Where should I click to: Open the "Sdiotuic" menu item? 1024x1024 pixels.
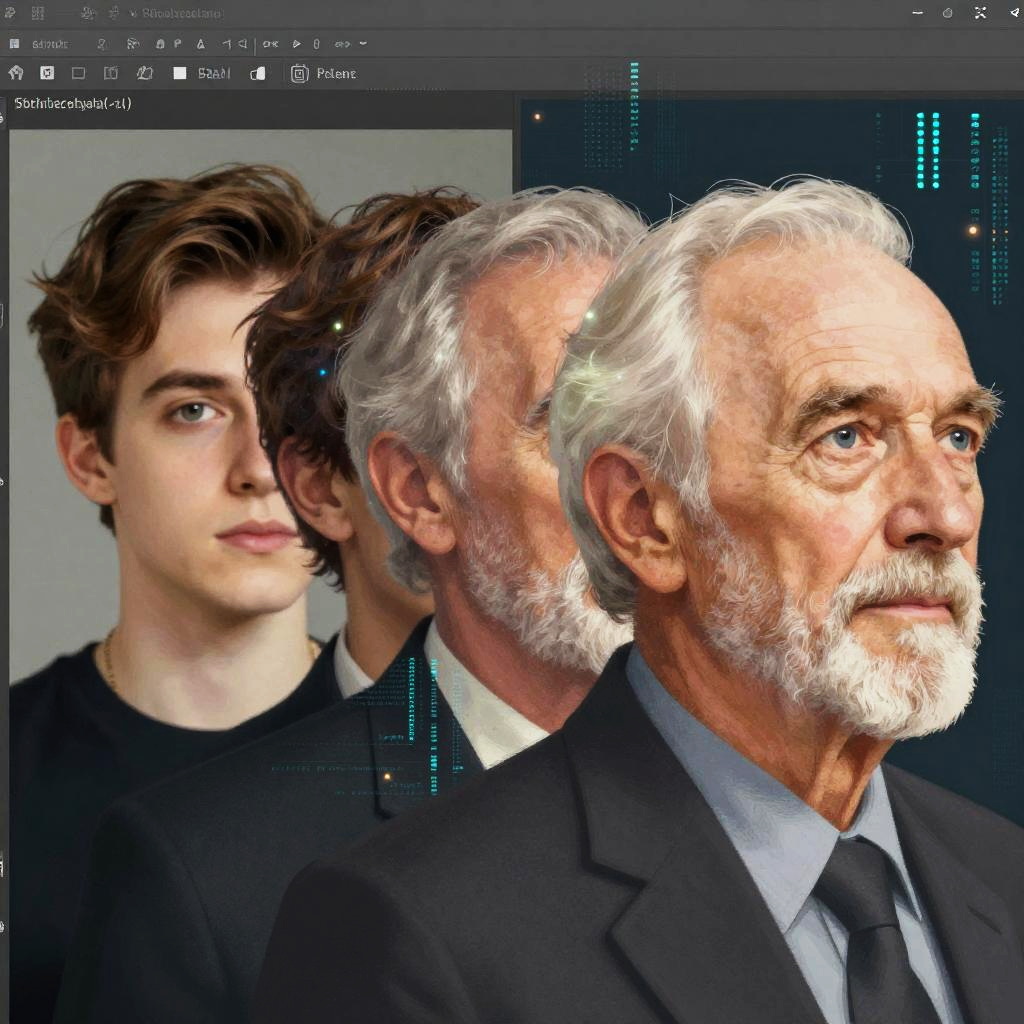(50, 44)
